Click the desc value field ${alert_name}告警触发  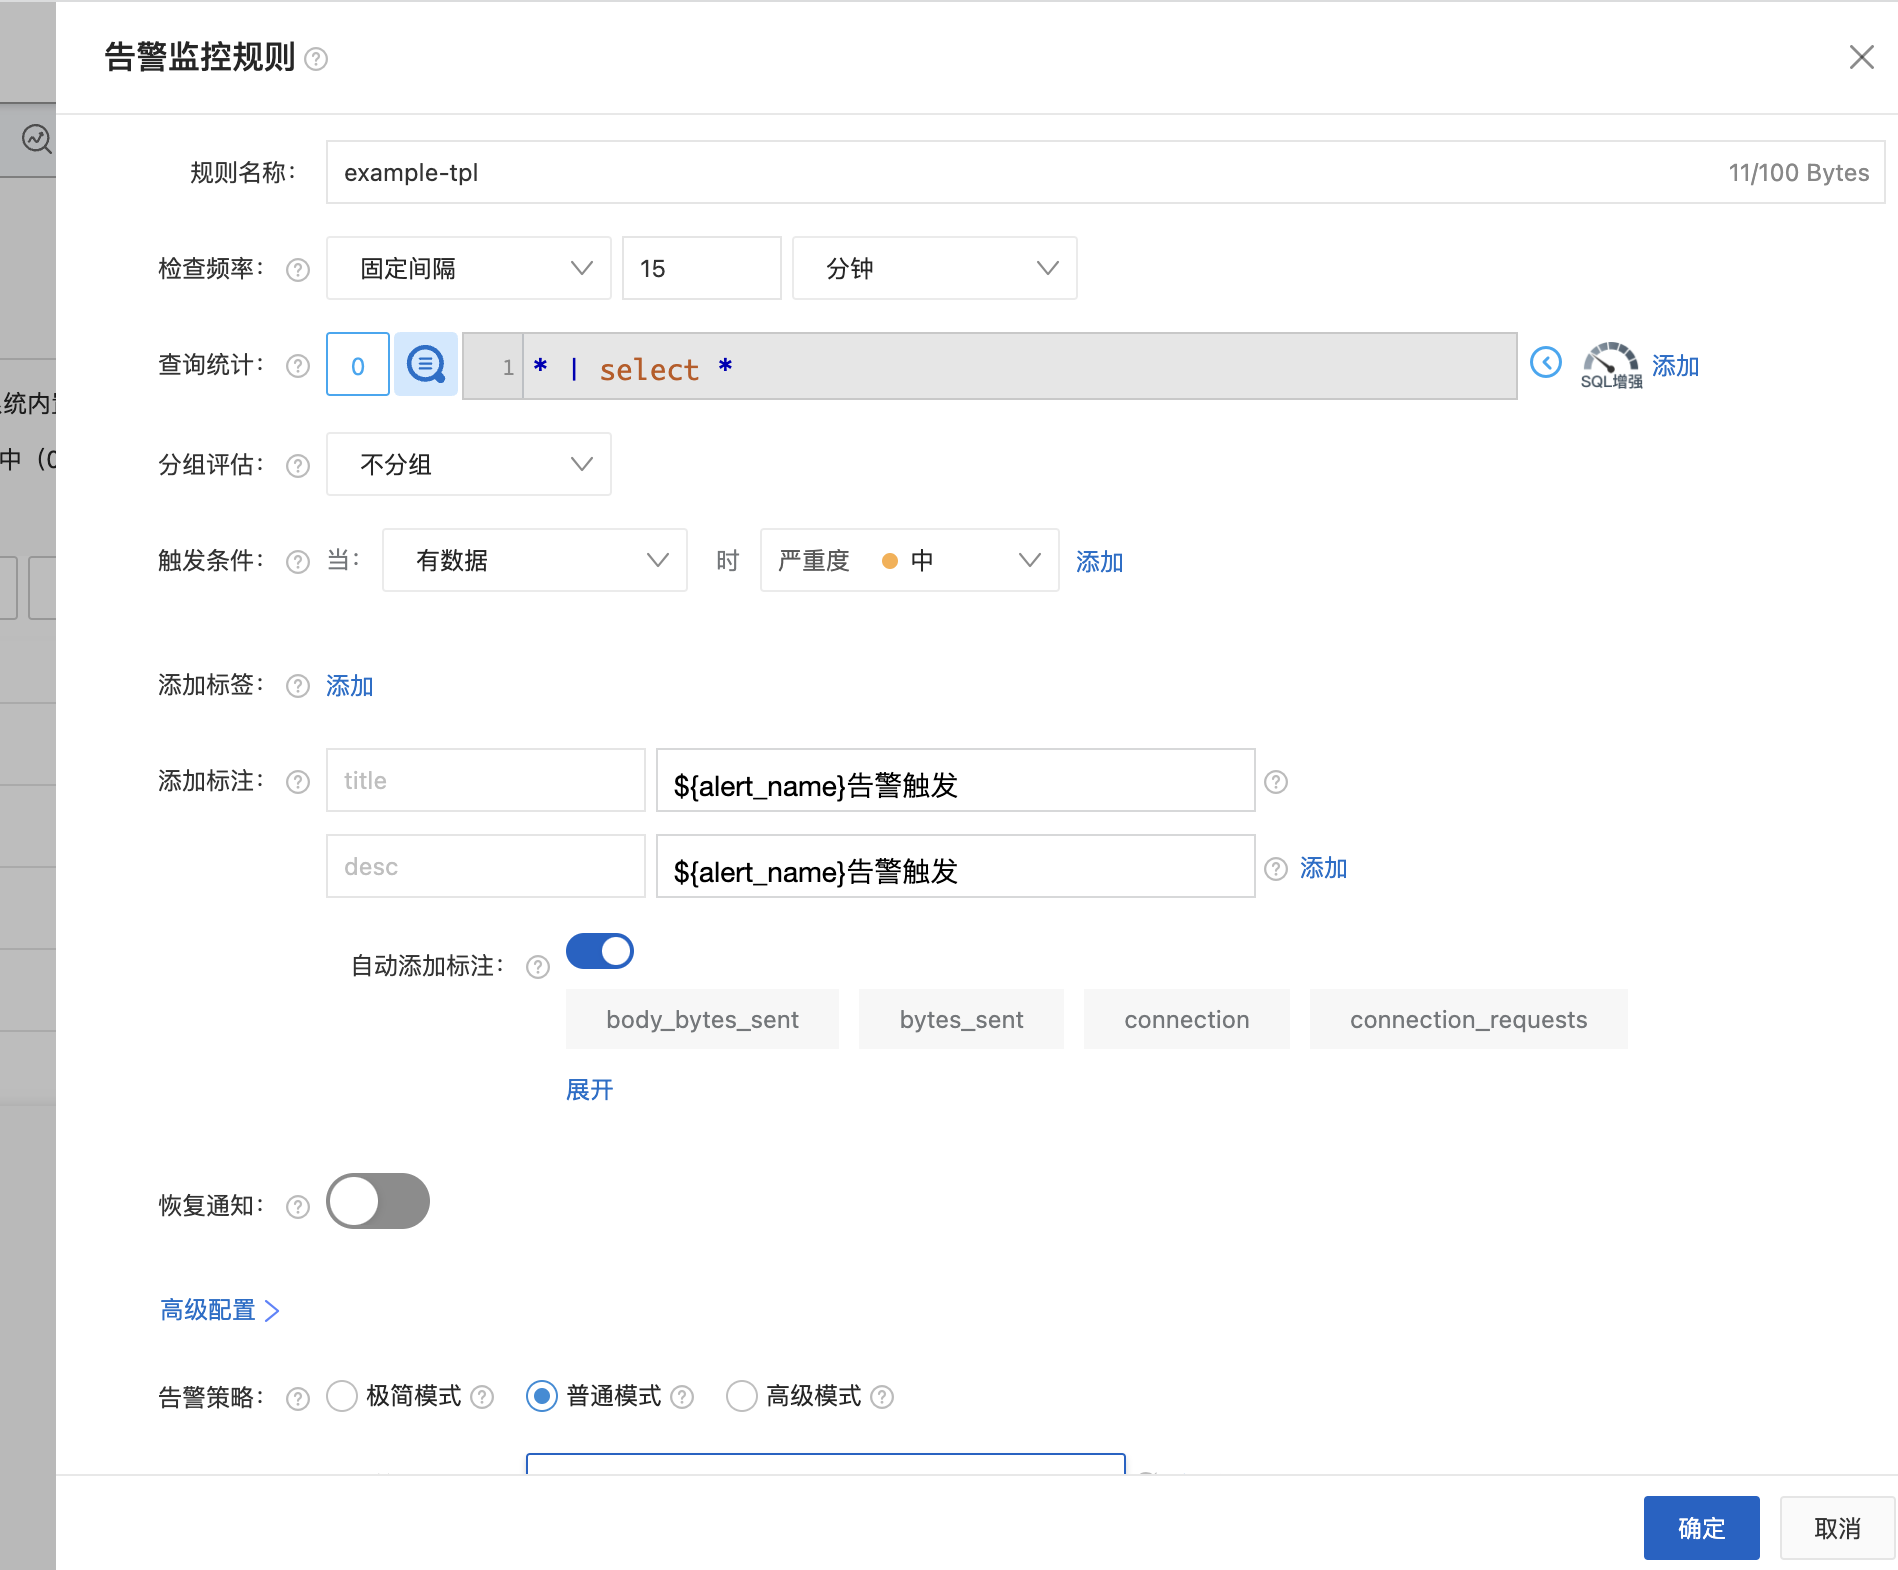(x=956, y=866)
